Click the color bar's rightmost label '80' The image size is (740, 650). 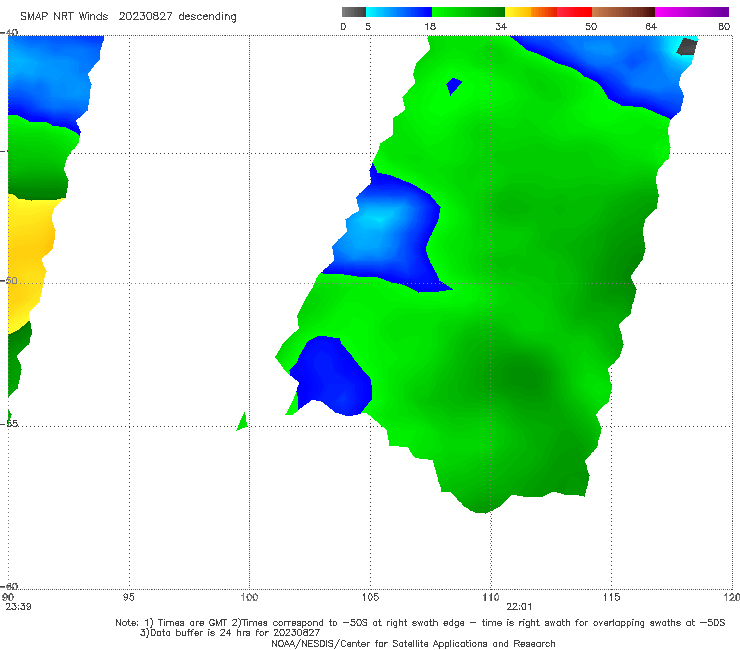pyautogui.click(x=724, y=27)
